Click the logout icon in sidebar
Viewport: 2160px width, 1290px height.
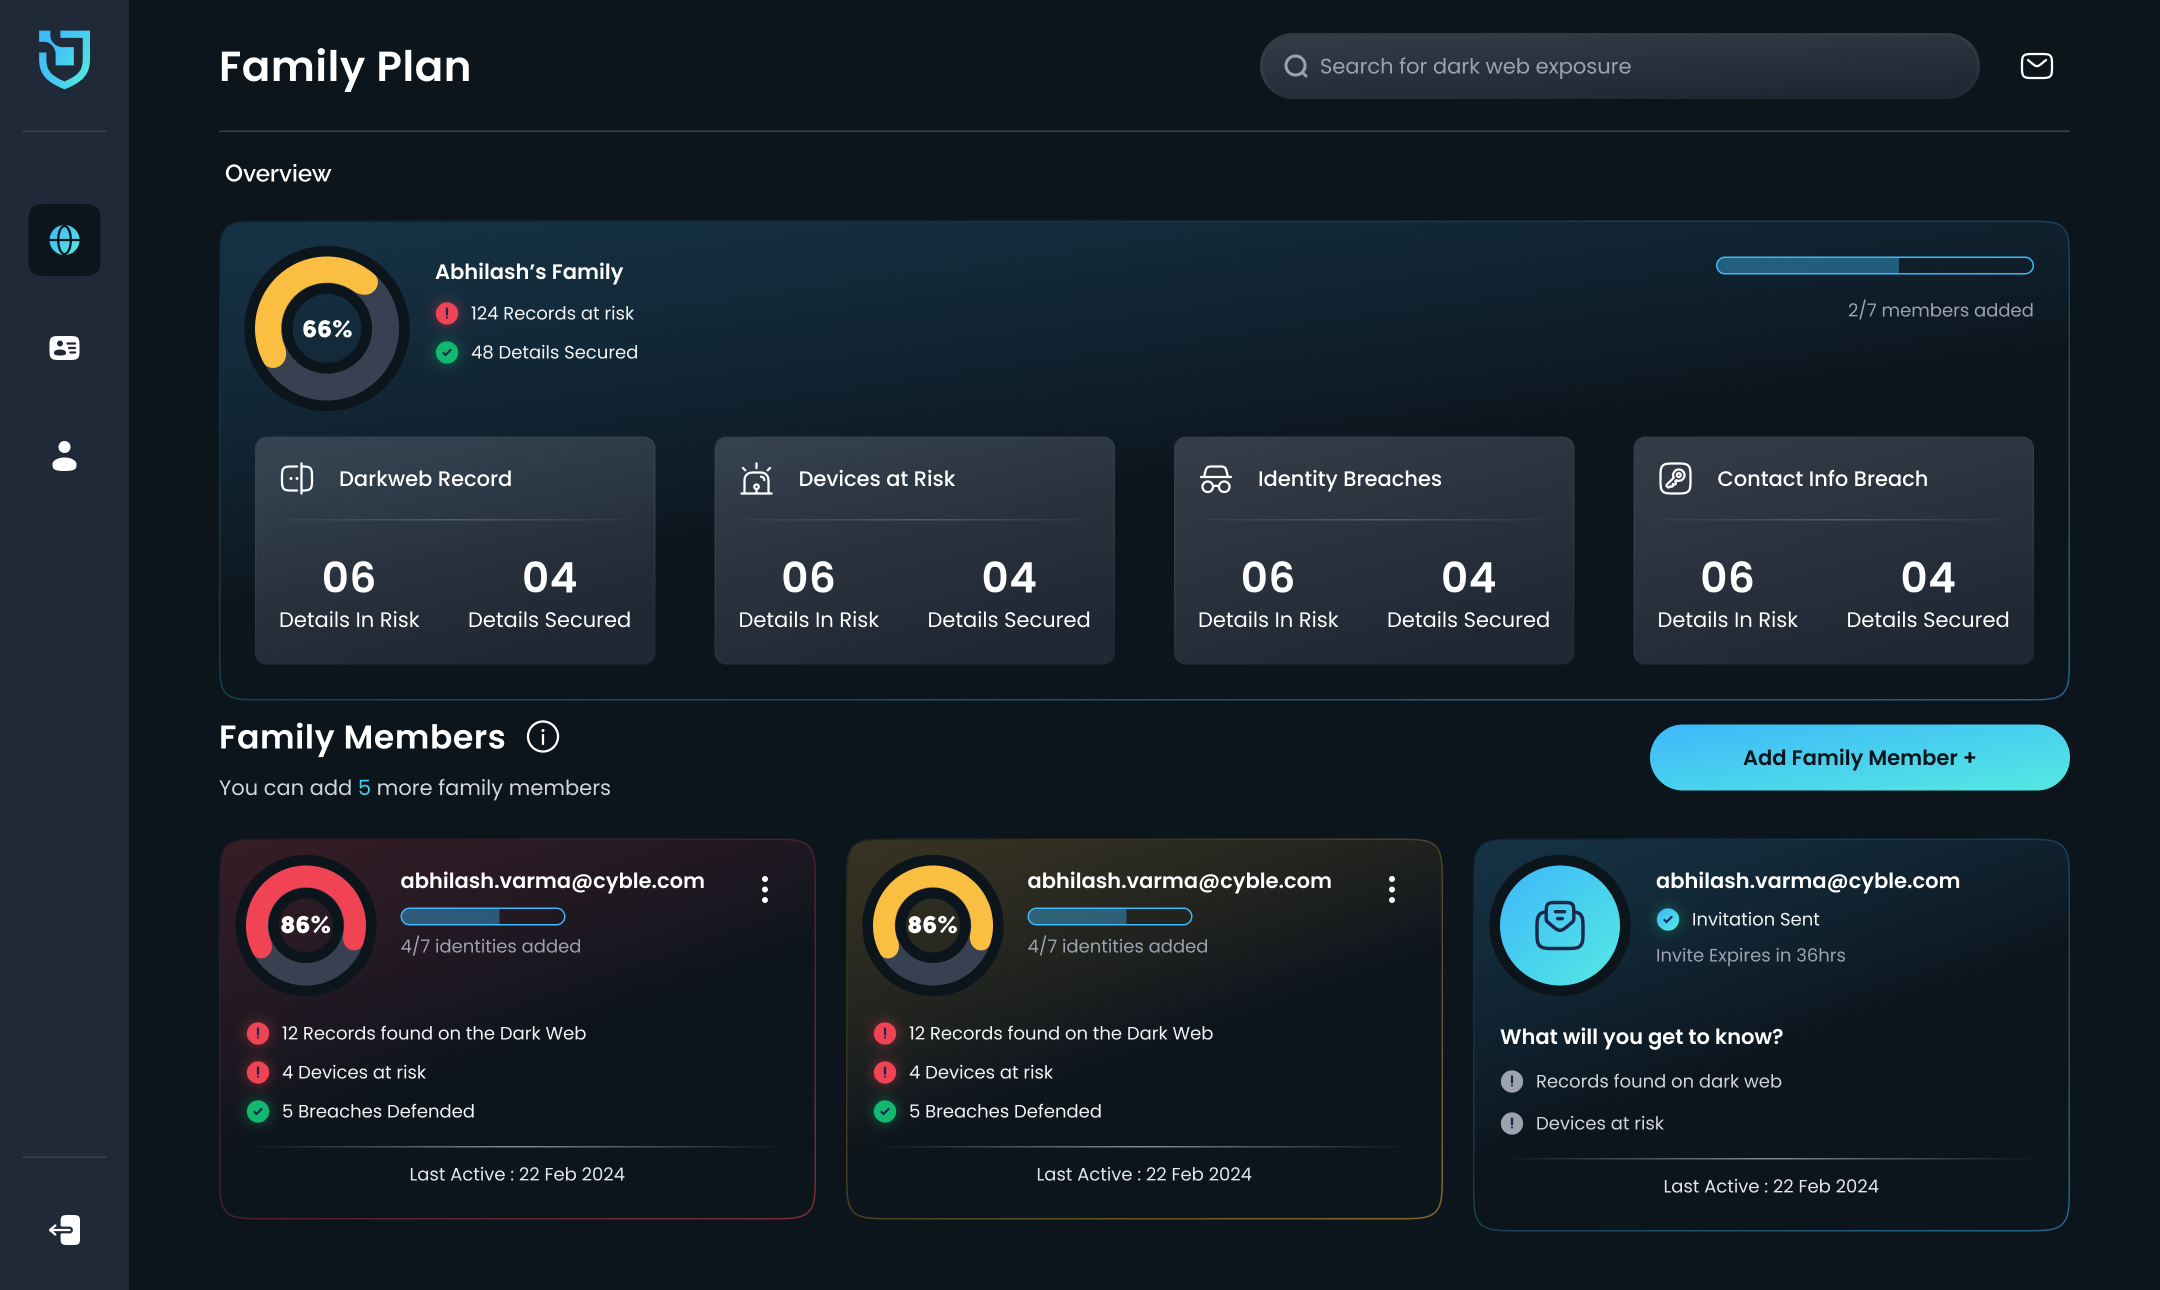[x=65, y=1230]
